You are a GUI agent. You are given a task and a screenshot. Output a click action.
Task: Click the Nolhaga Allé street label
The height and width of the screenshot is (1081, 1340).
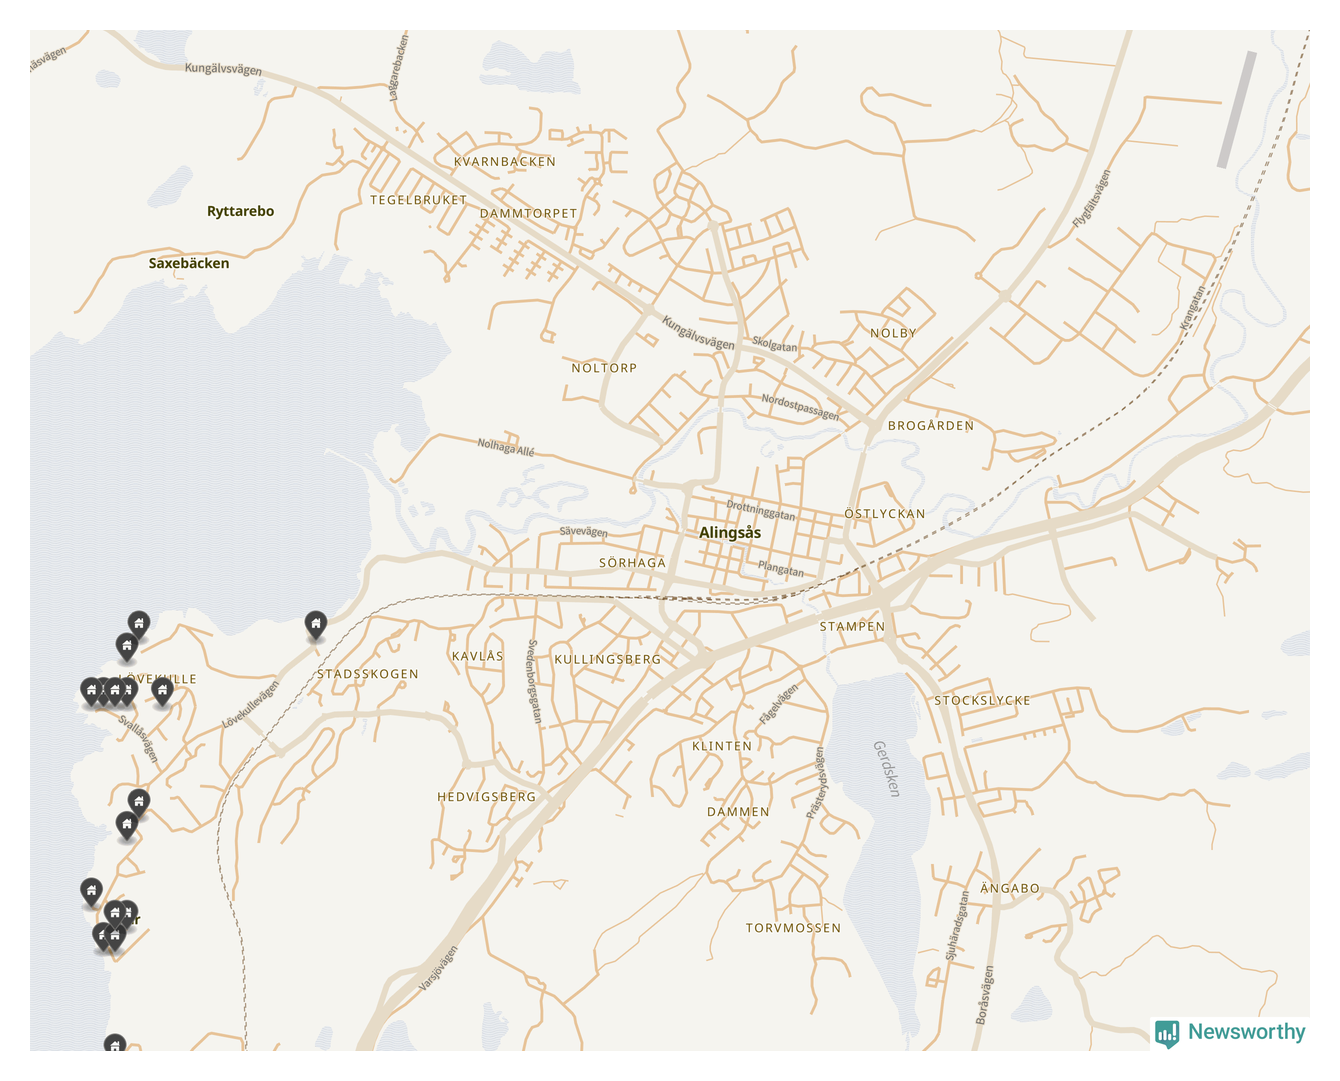coord(506,446)
